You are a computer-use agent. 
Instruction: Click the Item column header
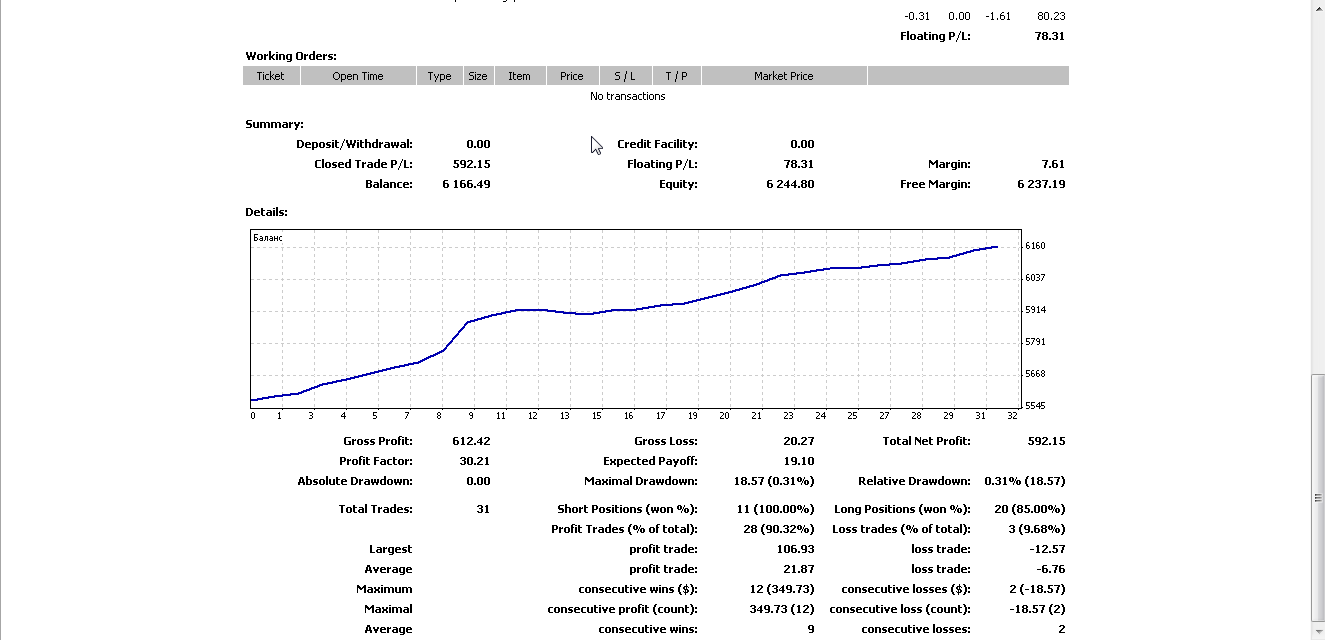[x=520, y=76]
